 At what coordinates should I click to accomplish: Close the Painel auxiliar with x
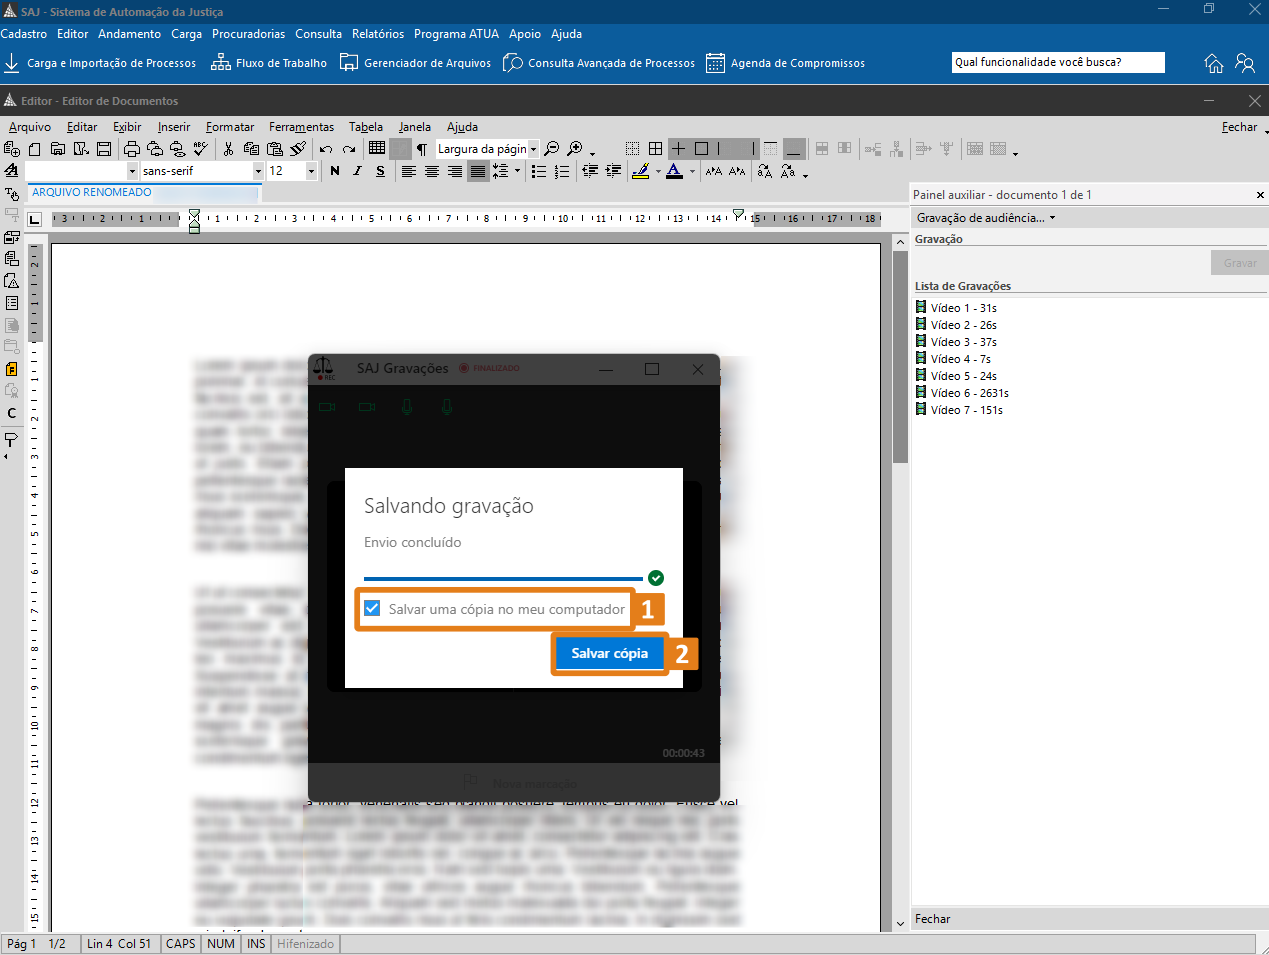pyautogui.click(x=1260, y=195)
